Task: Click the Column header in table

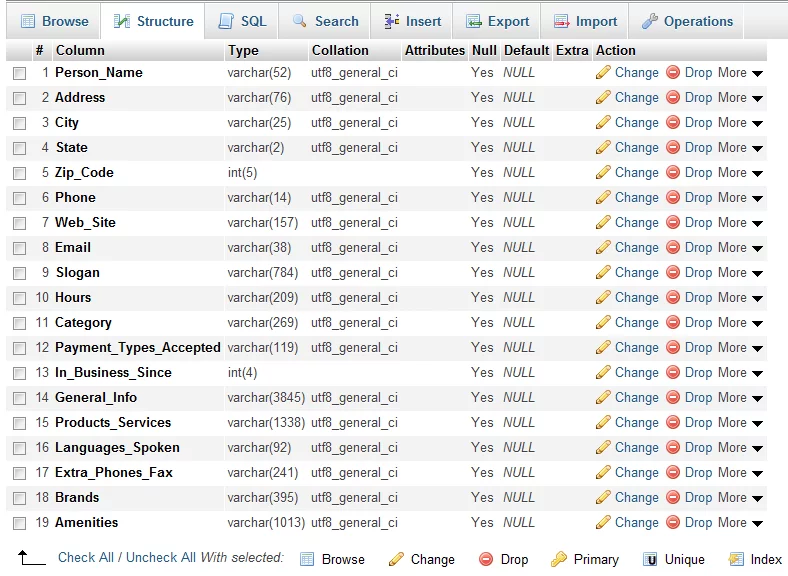Action: [80, 50]
